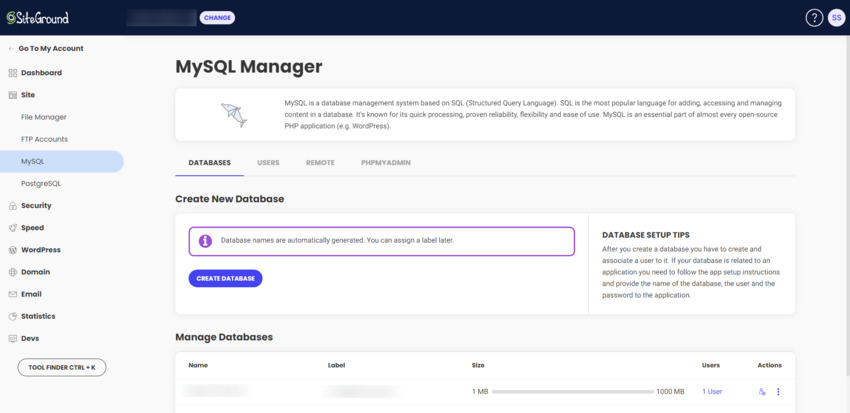
Task: Open FTP Accounts in the sidebar
Action: click(44, 139)
